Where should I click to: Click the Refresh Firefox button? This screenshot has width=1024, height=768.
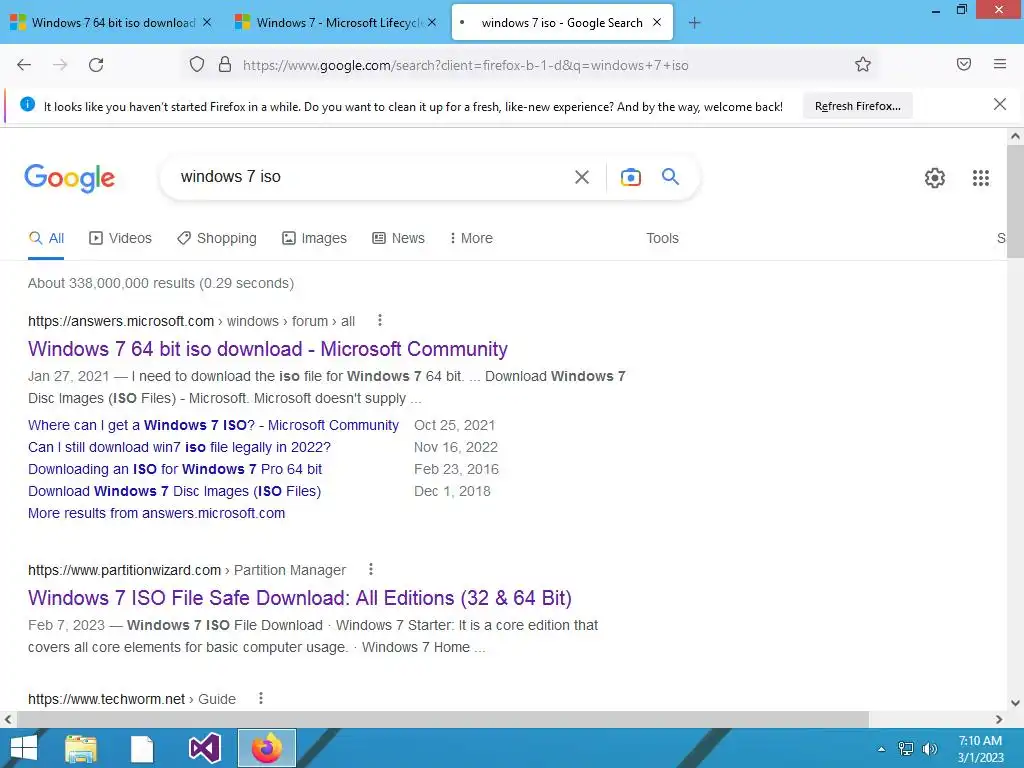point(857,106)
